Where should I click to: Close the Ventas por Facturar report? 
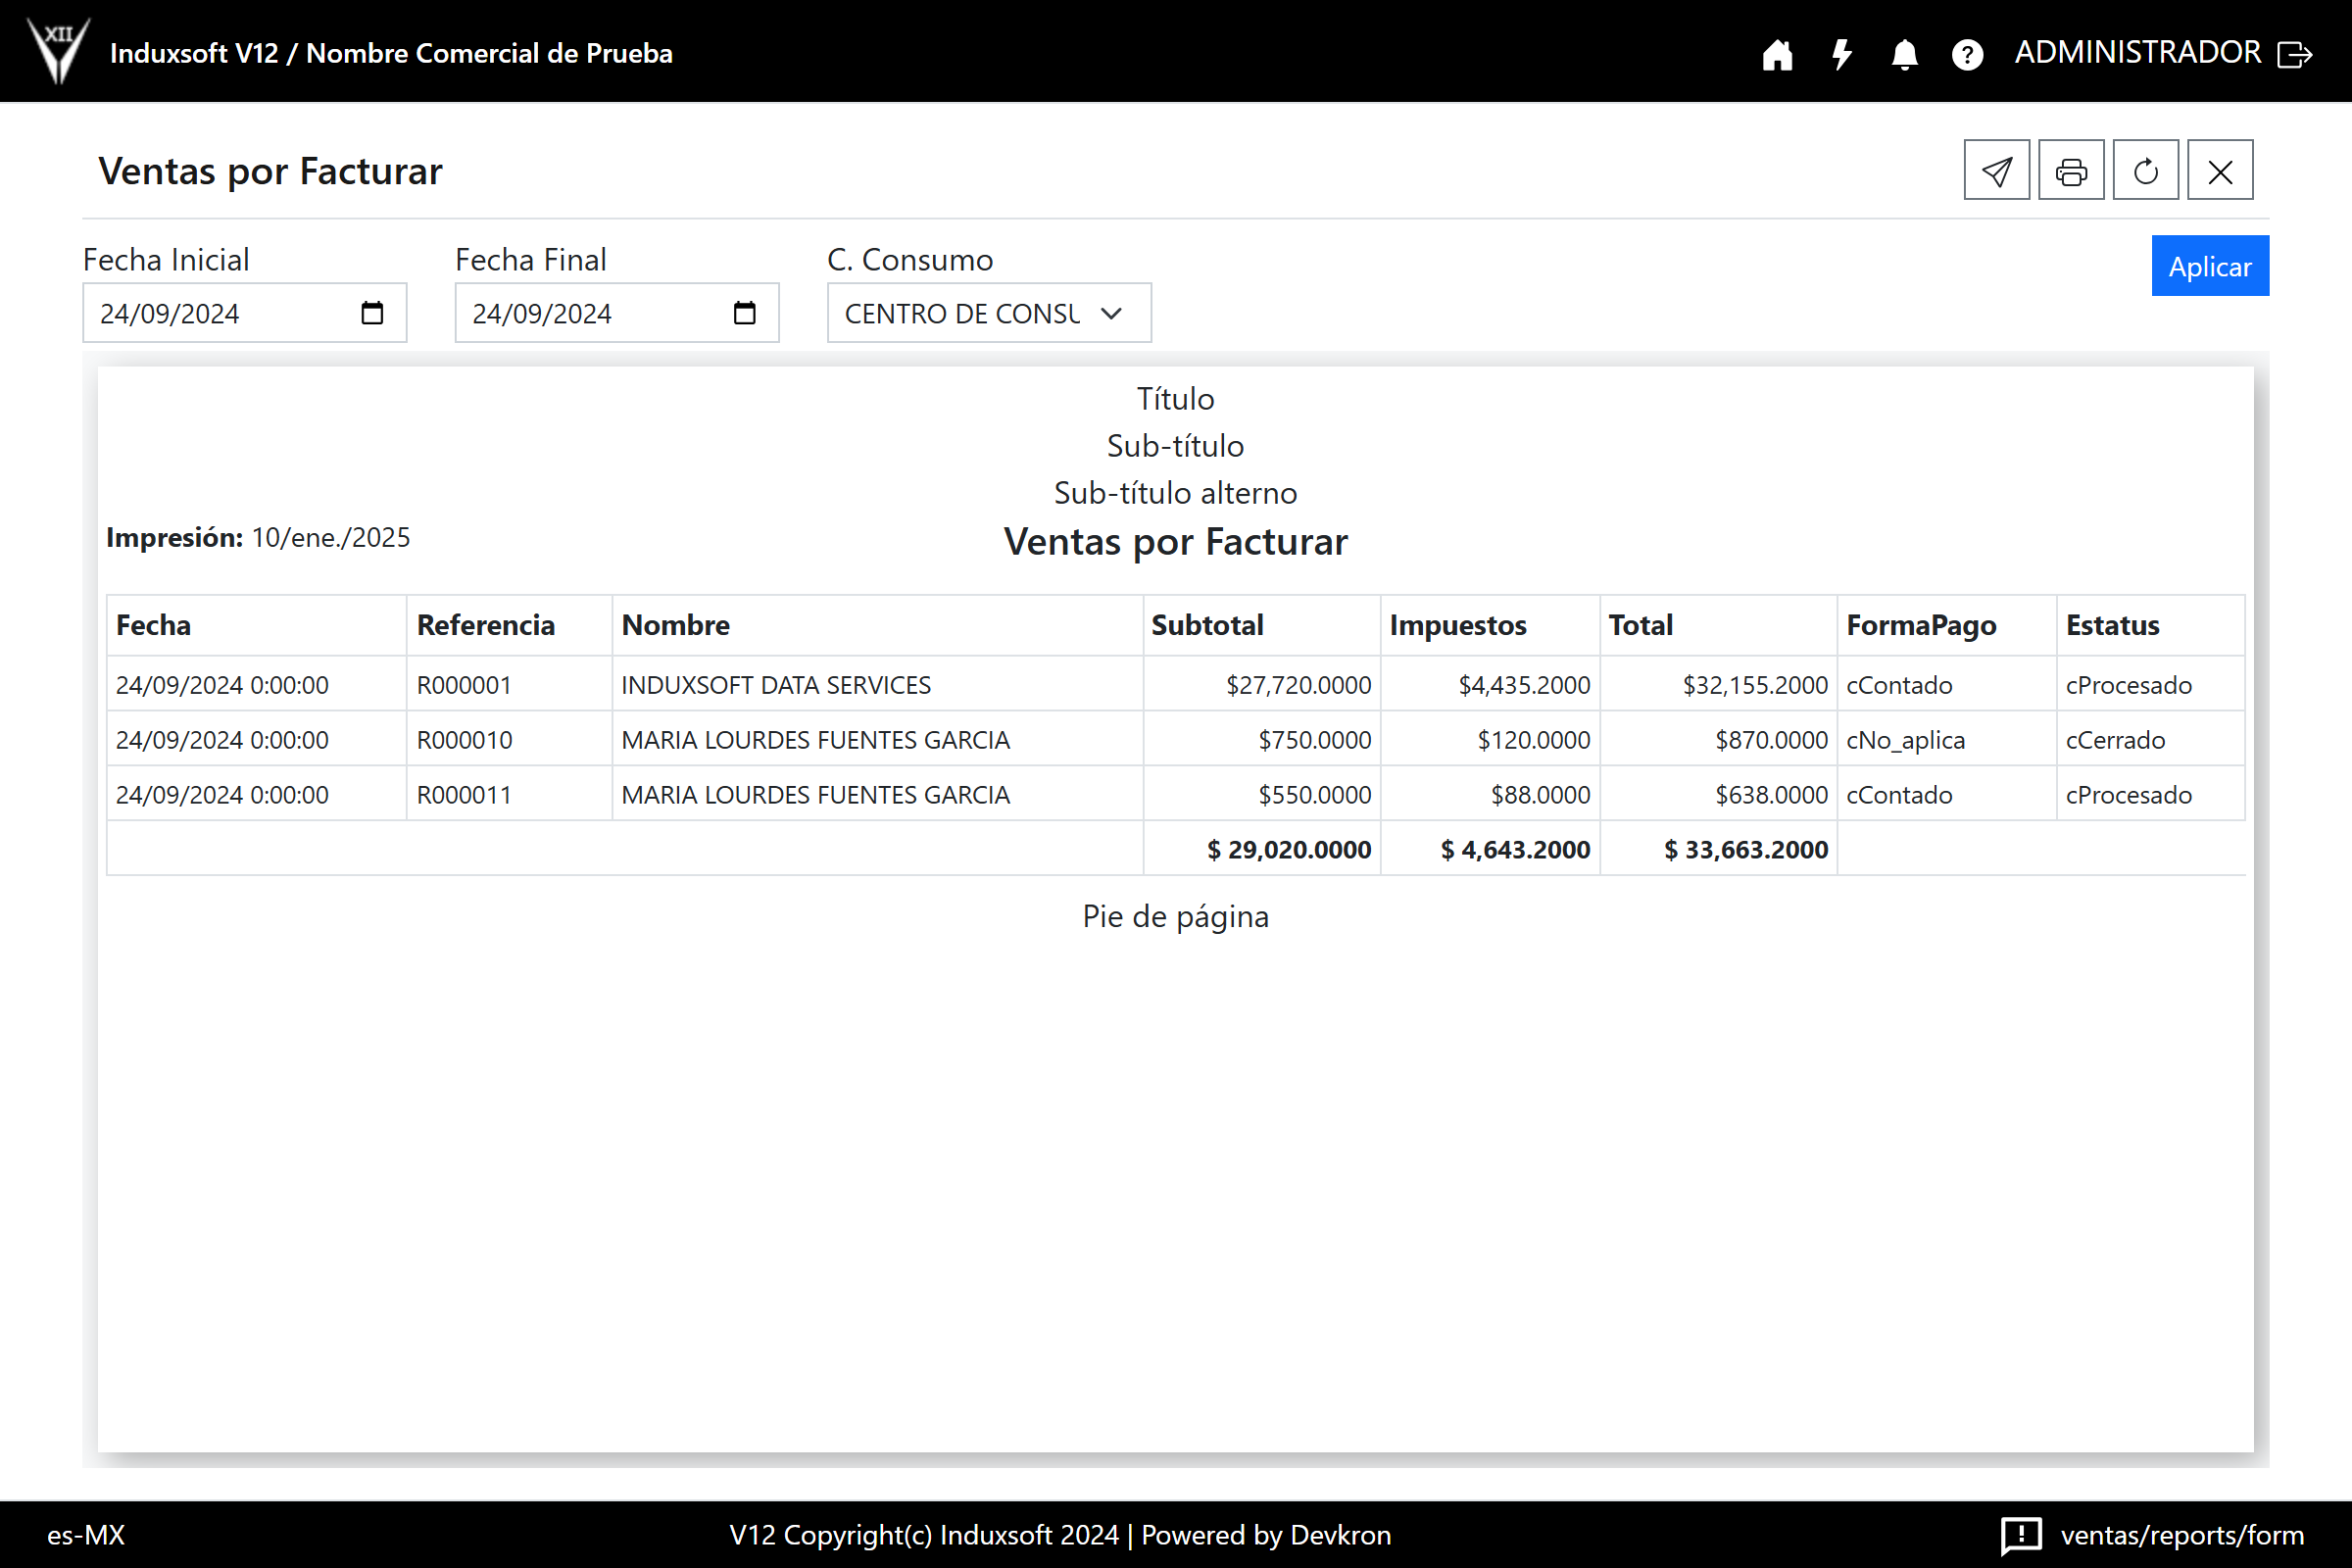point(2220,171)
